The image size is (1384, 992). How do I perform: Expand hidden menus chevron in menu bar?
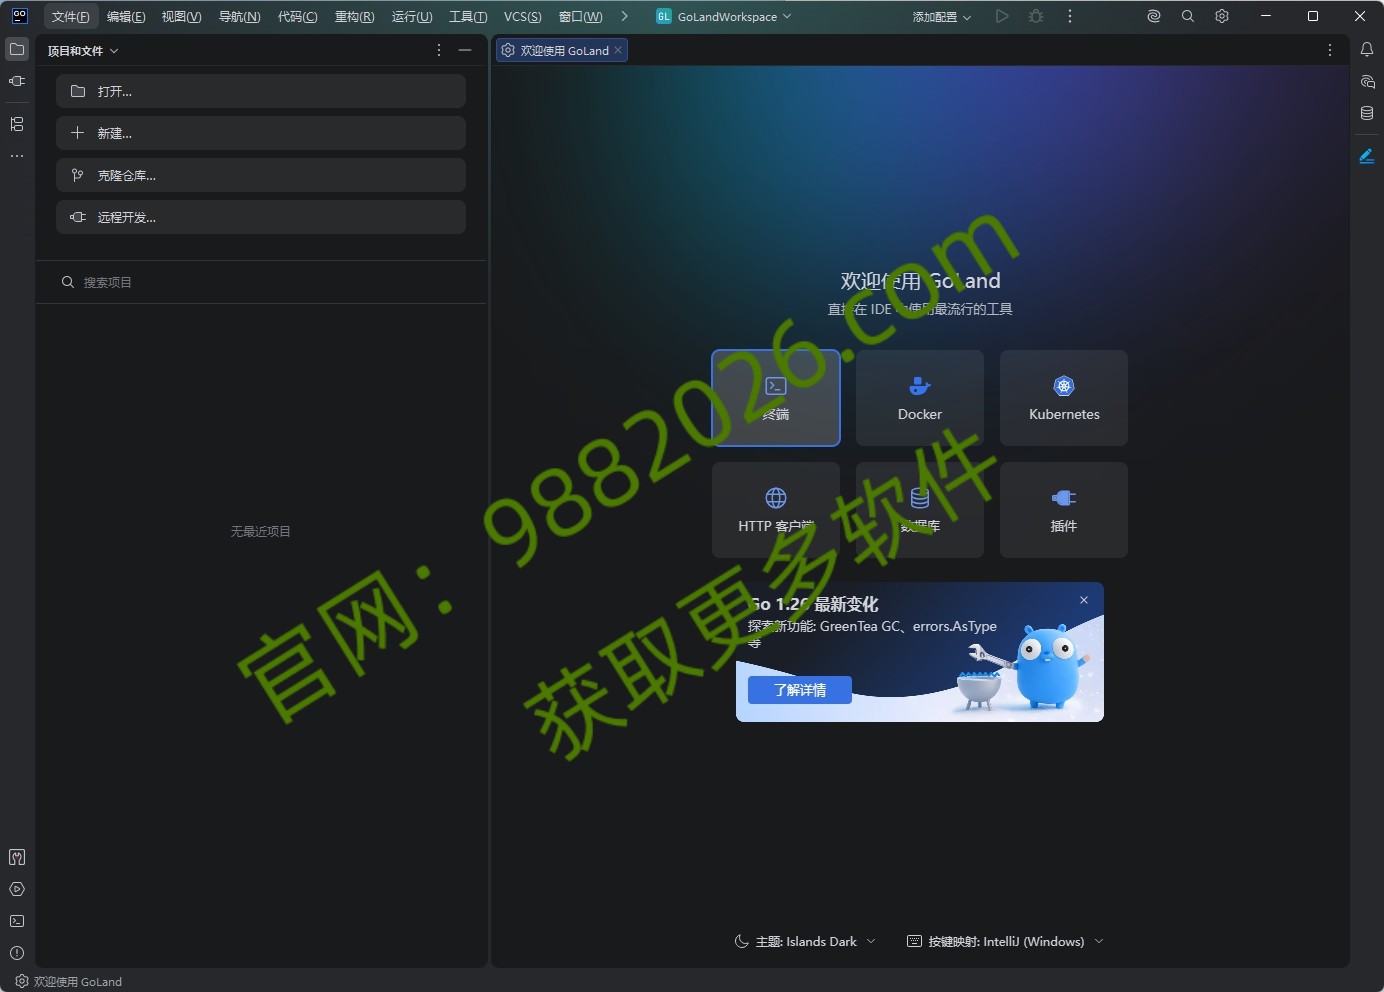coord(624,16)
